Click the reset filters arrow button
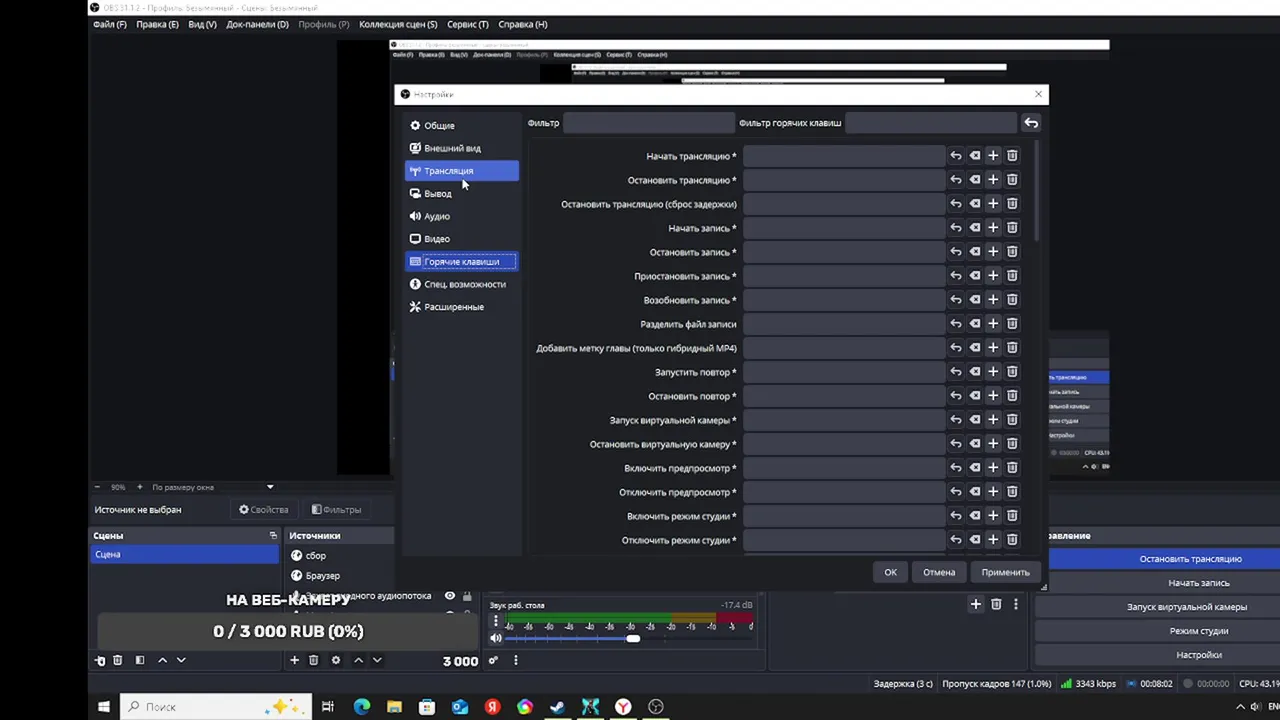 click(x=1031, y=123)
